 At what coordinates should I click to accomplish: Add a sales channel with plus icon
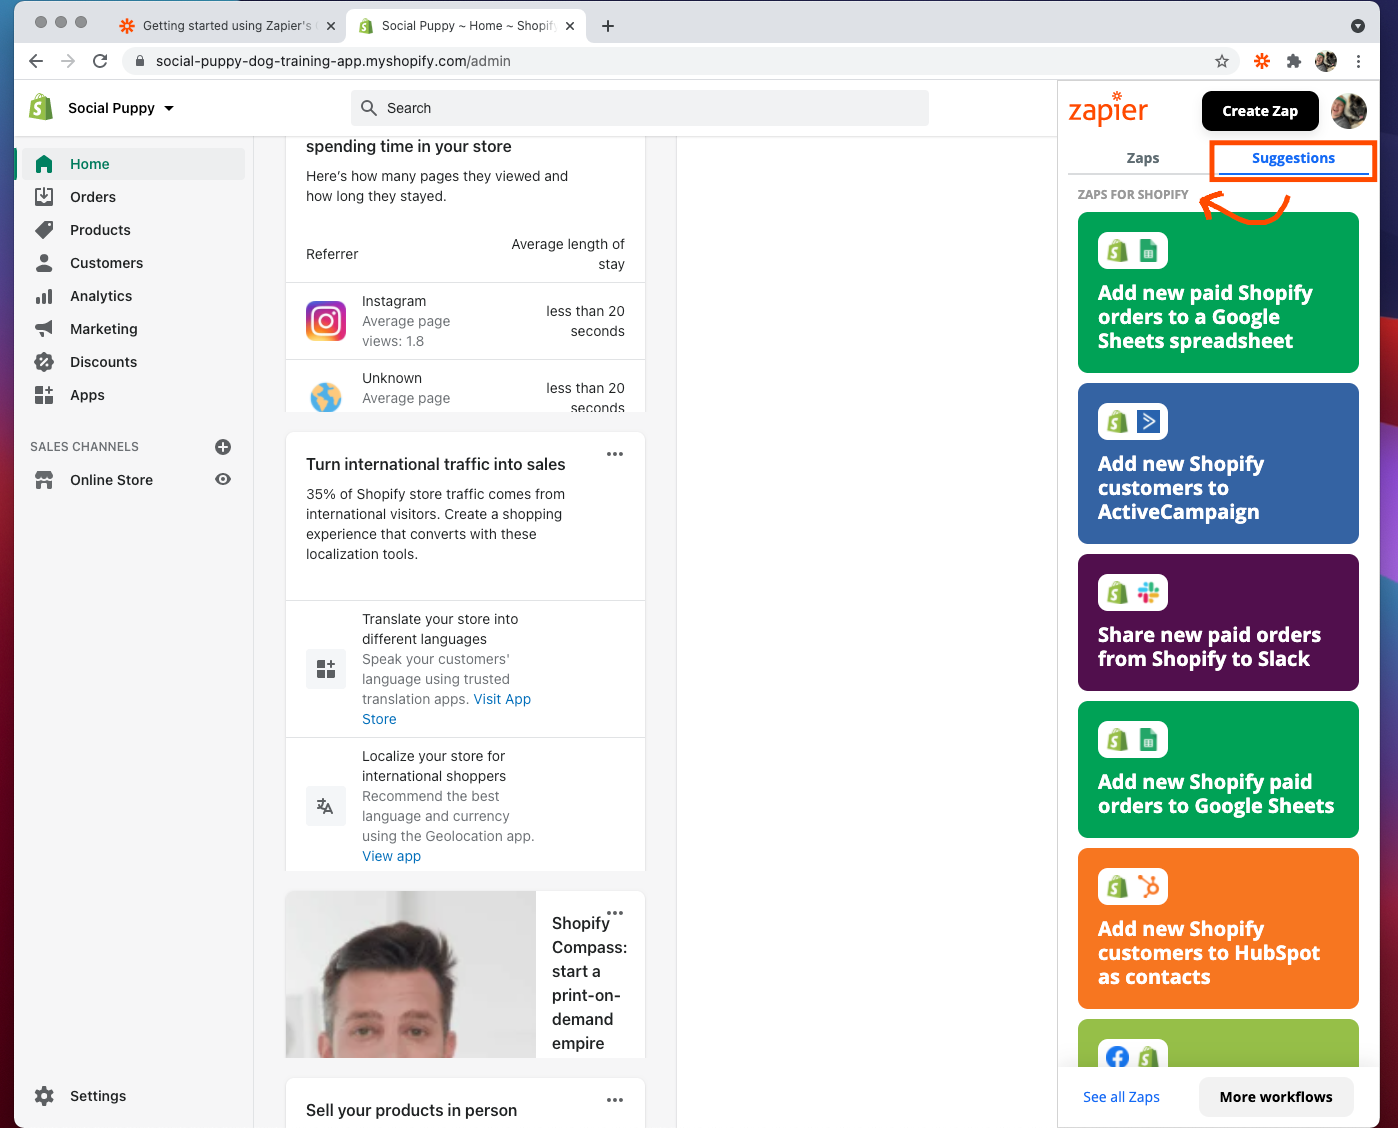coord(223,447)
